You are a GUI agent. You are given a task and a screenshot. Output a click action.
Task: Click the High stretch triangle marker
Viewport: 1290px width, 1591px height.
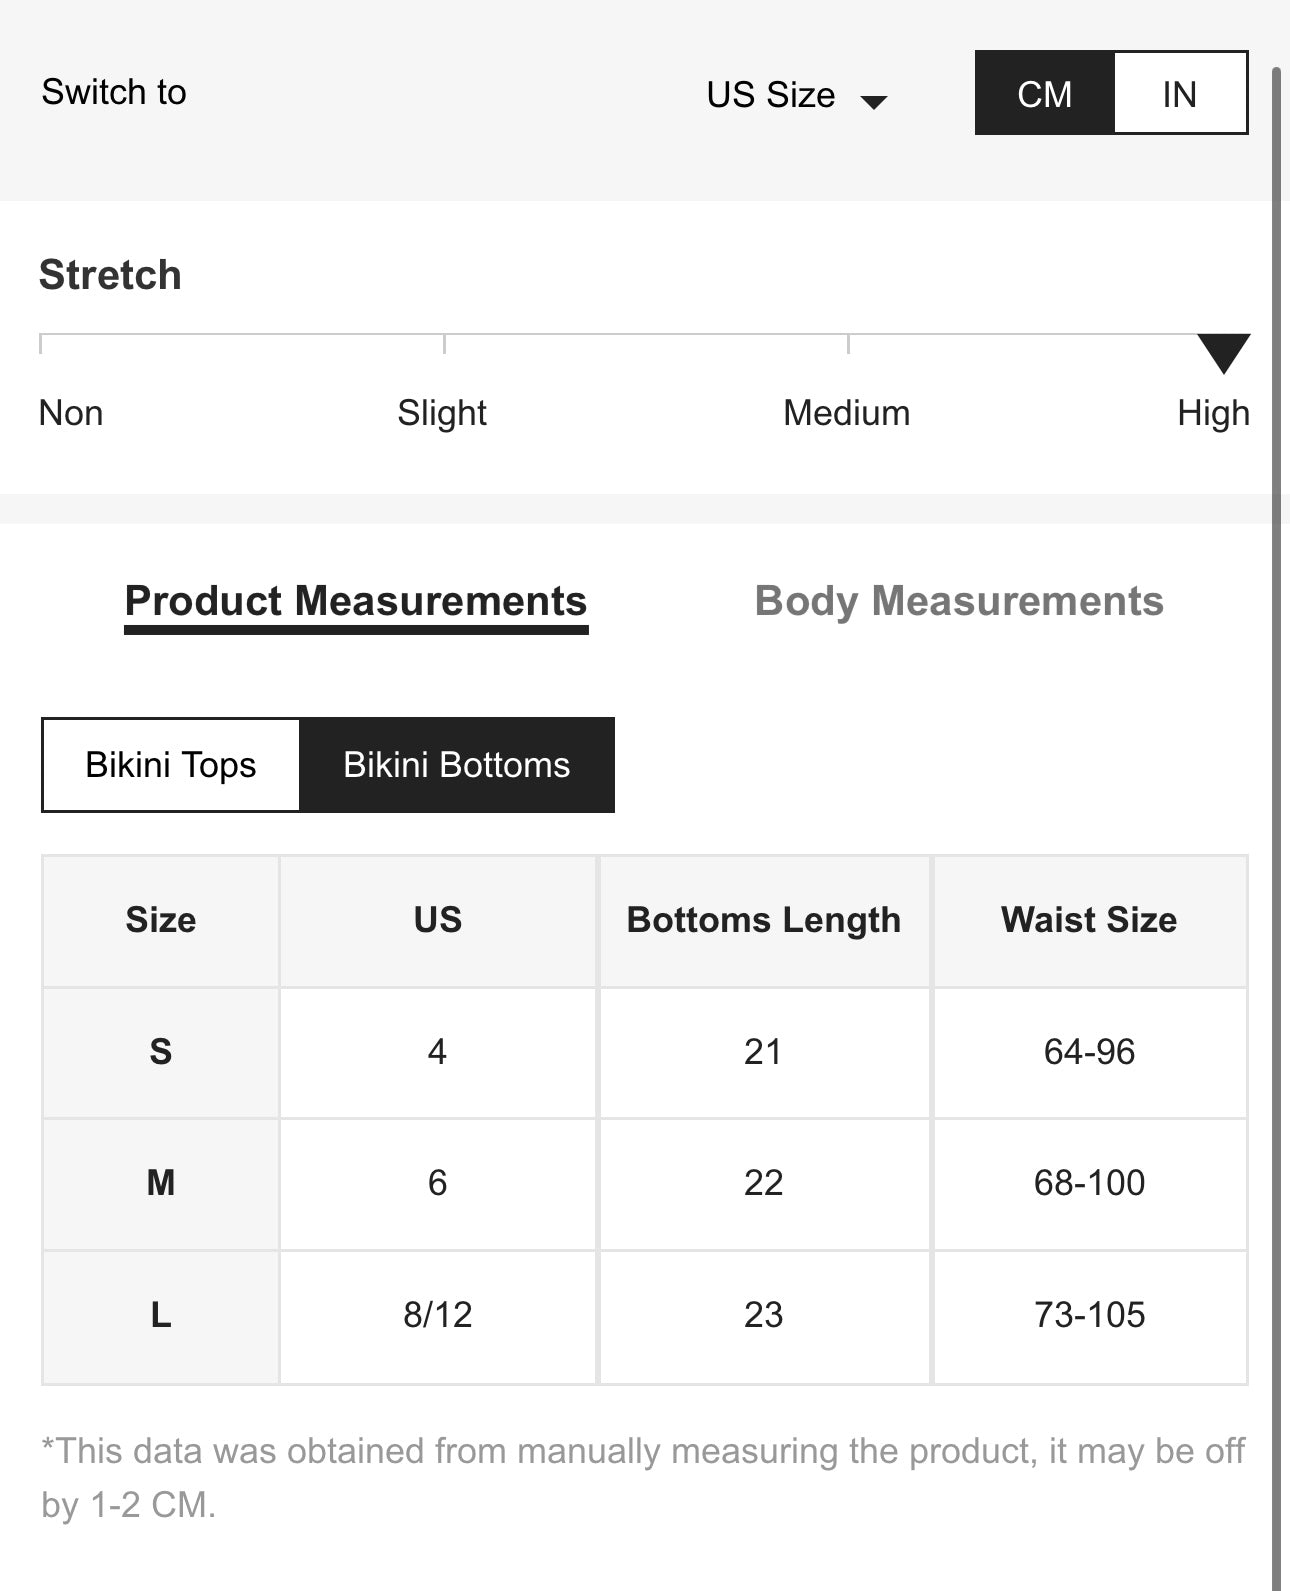point(1223,351)
